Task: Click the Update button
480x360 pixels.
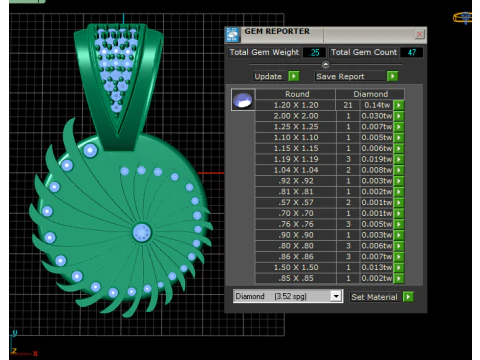Action: (270, 76)
